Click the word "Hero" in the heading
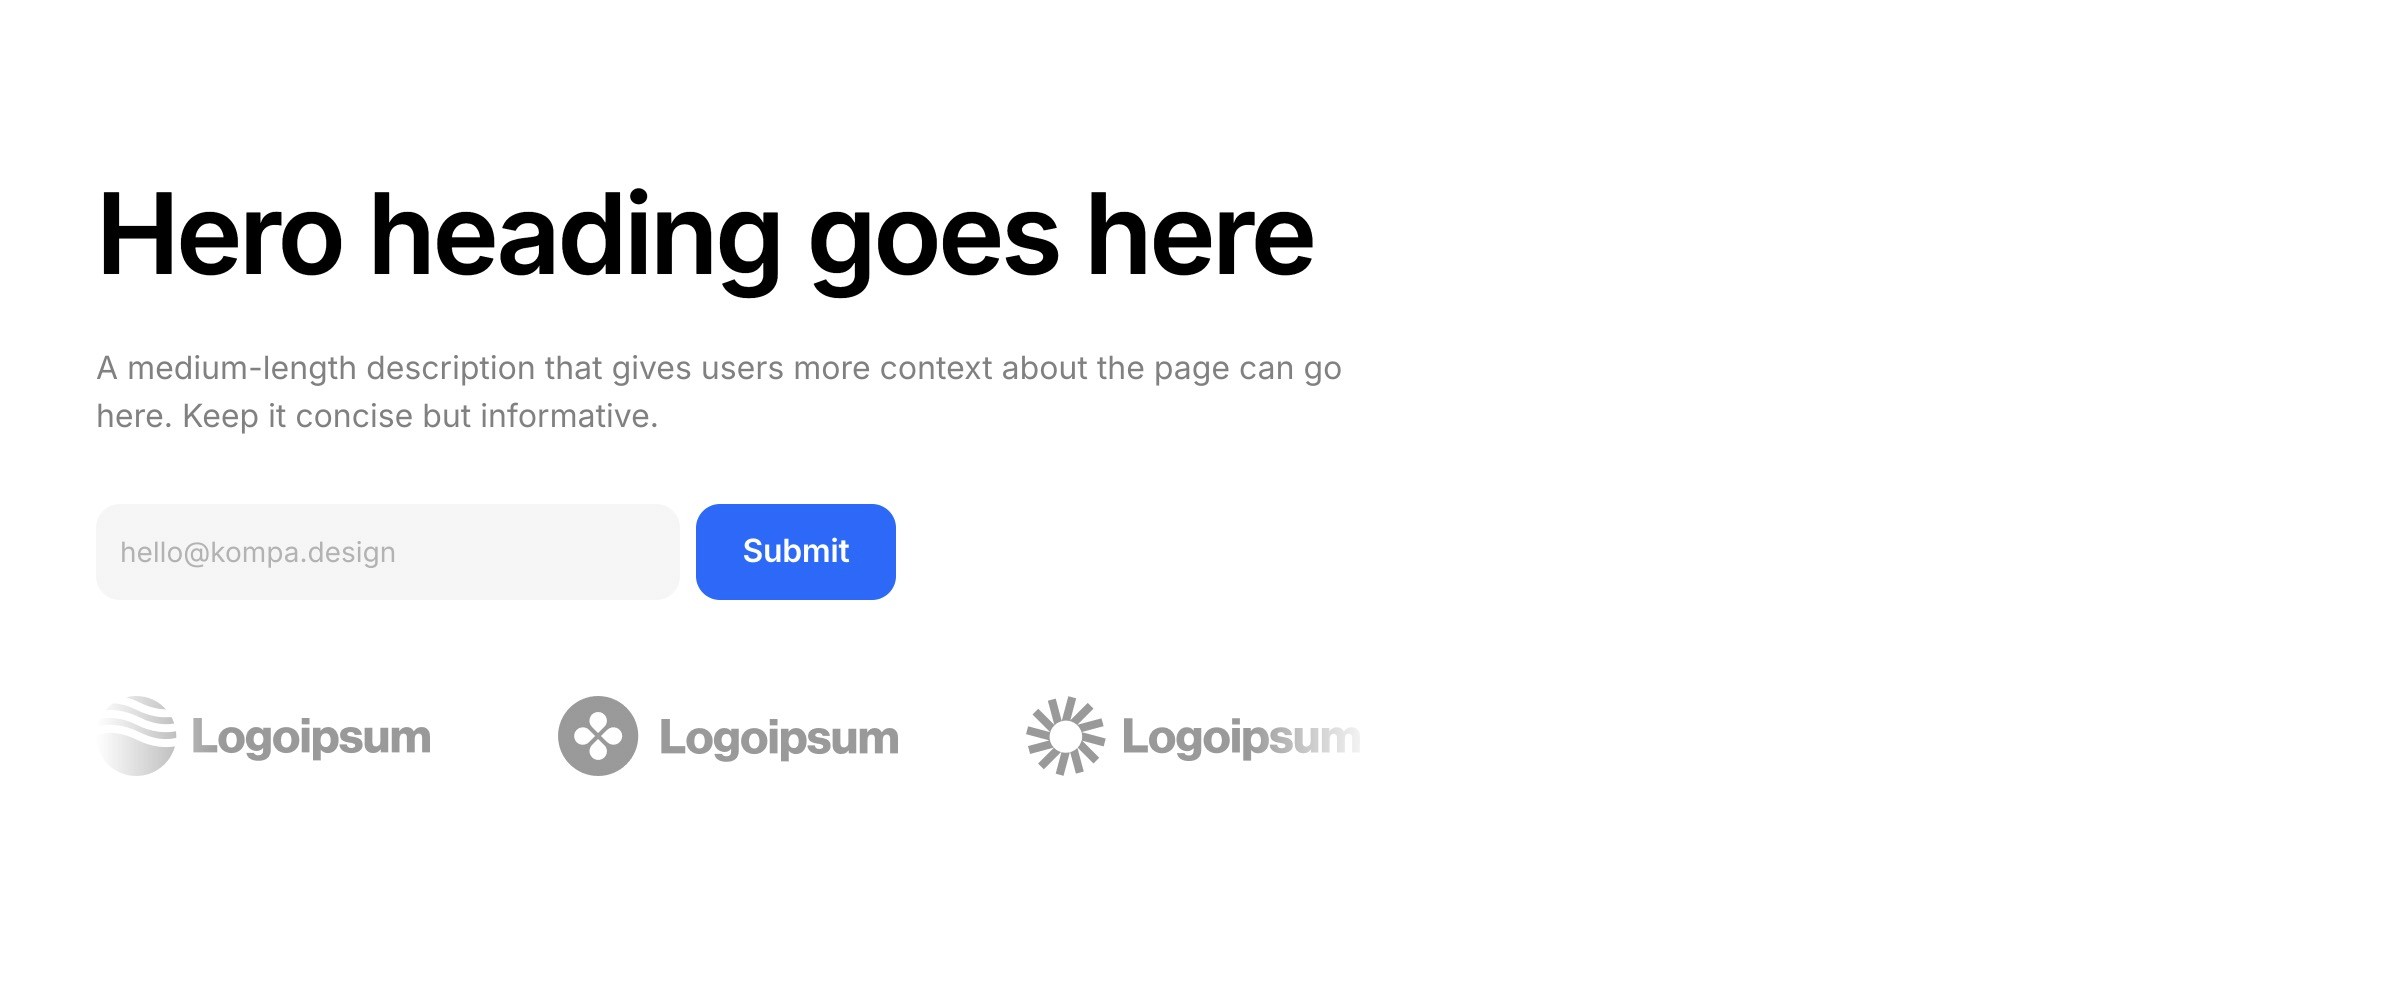Screen dimensions: 2400x987 tap(221, 235)
